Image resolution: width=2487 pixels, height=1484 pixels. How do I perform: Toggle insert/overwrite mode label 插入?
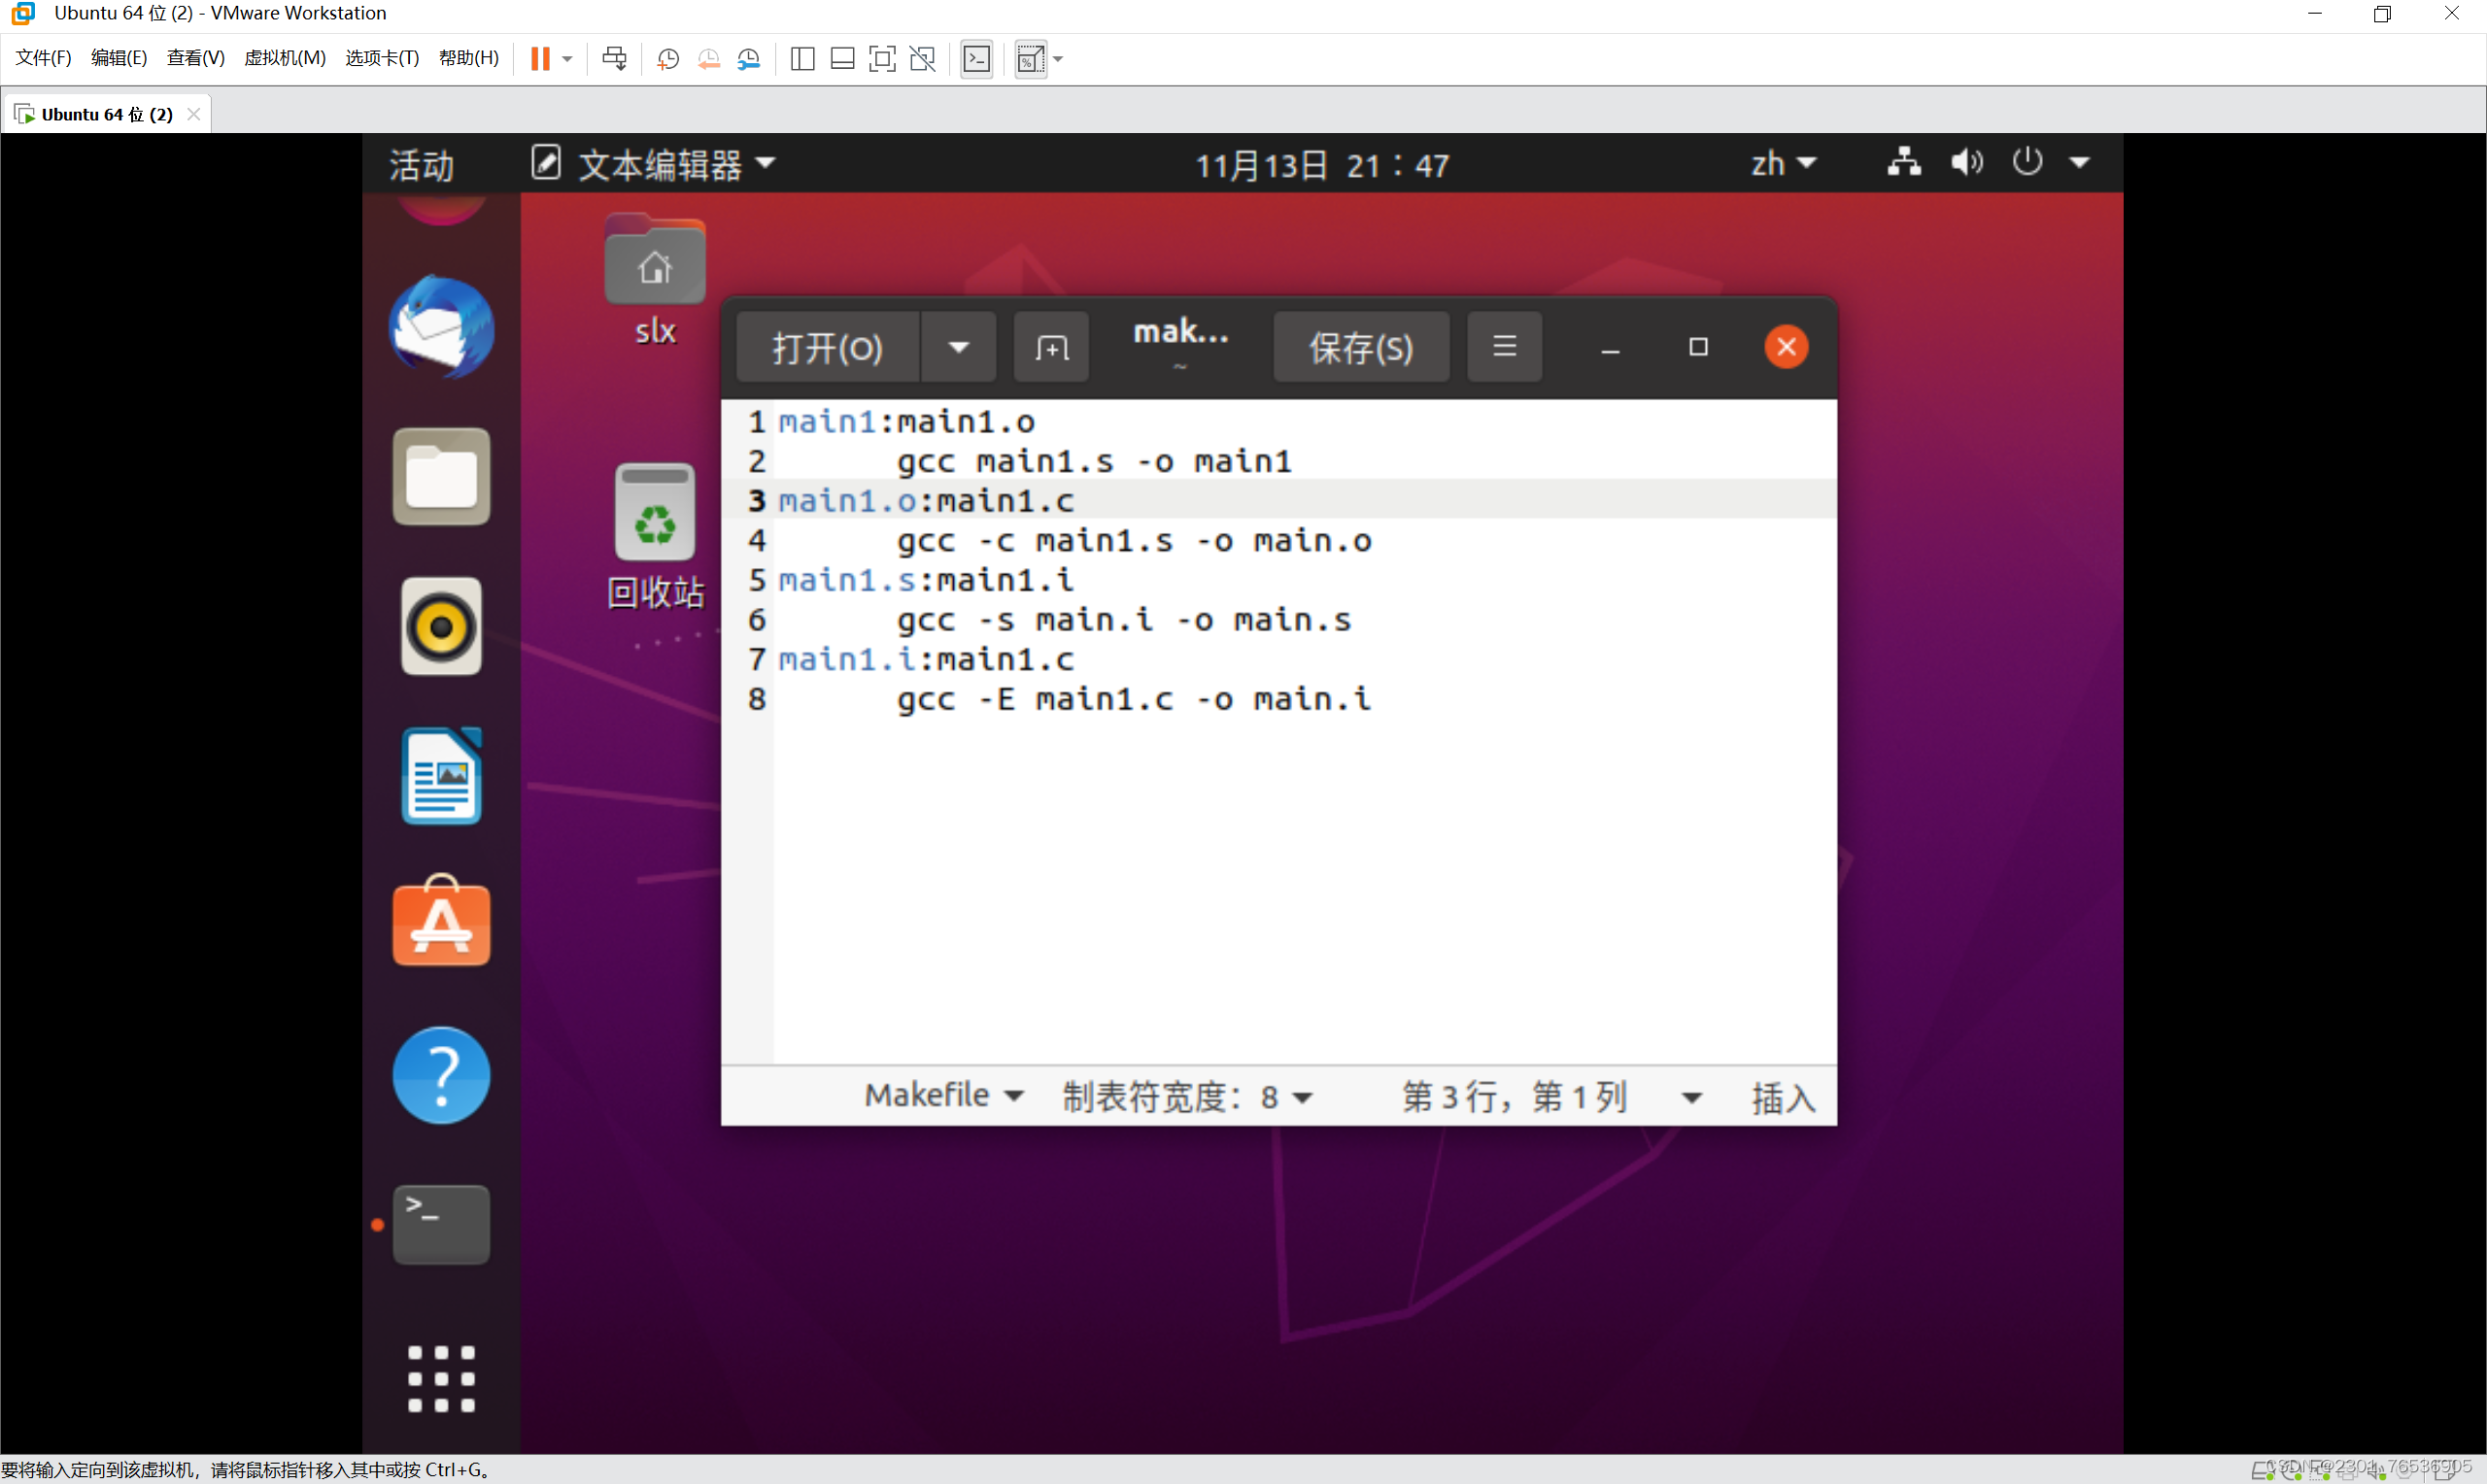[x=1783, y=1097]
